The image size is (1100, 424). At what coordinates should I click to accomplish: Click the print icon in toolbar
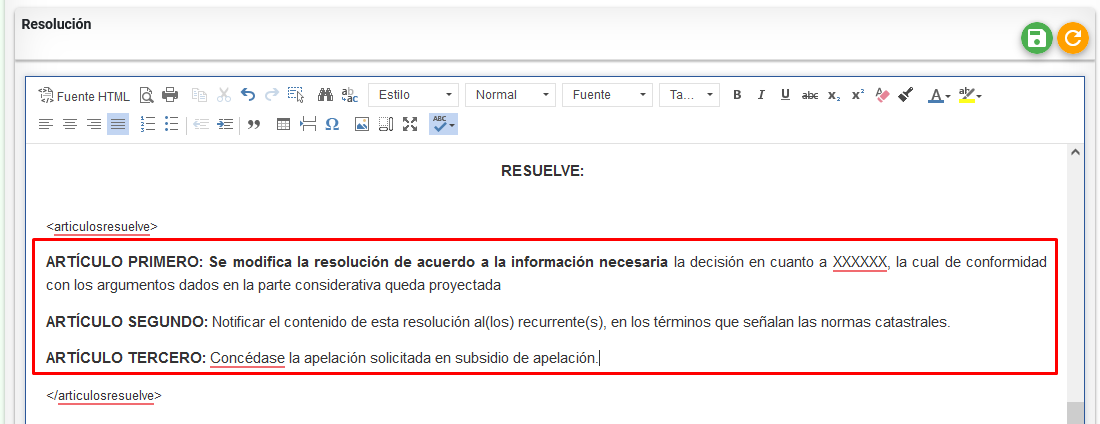tap(170, 95)
